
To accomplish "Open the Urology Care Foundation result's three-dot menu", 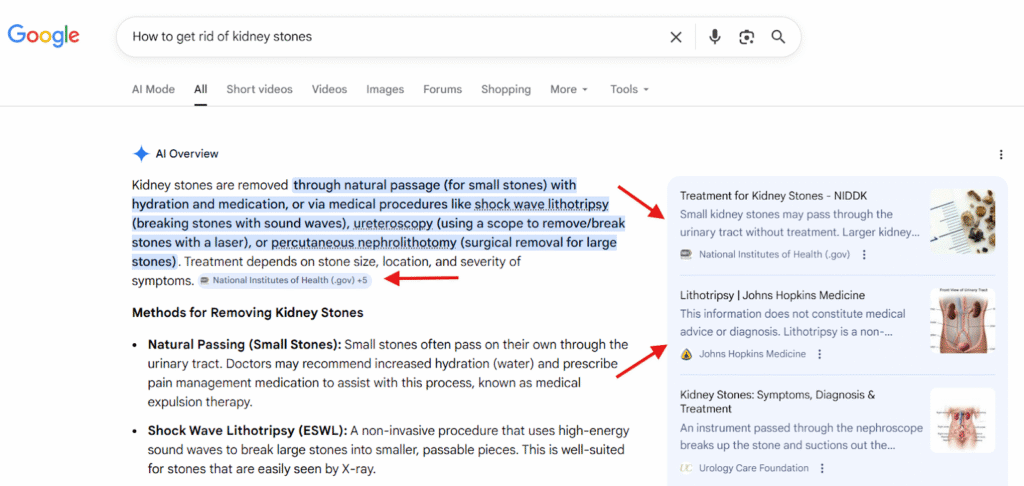I will (x=823, y=468).
